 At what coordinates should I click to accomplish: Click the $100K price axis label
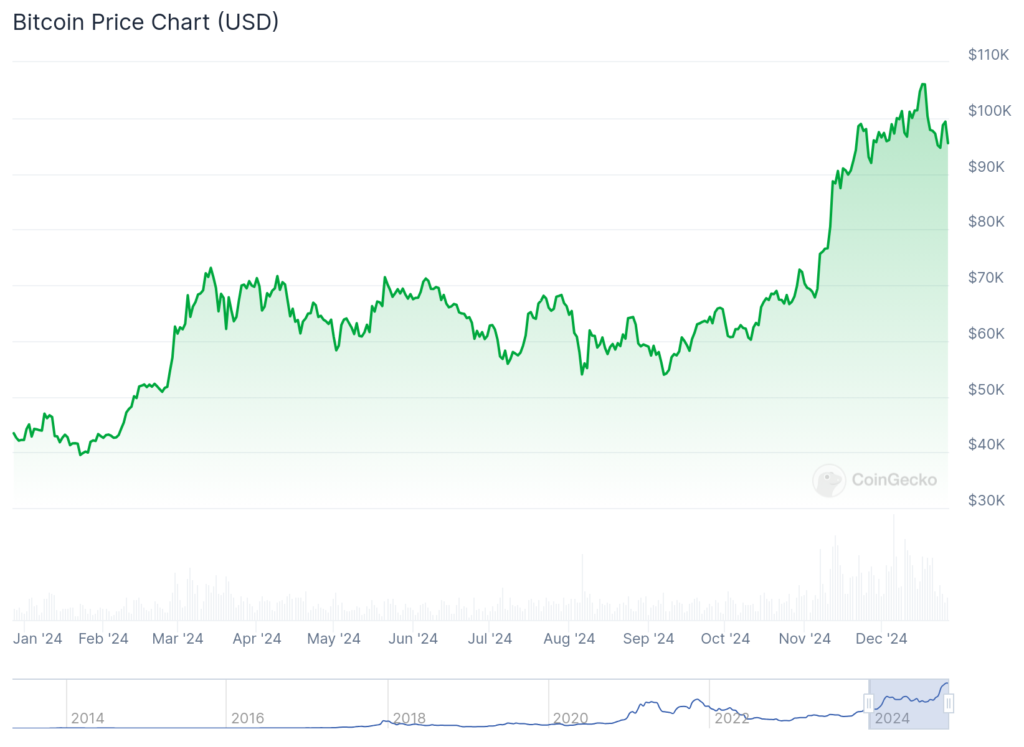tap(989, 110)
